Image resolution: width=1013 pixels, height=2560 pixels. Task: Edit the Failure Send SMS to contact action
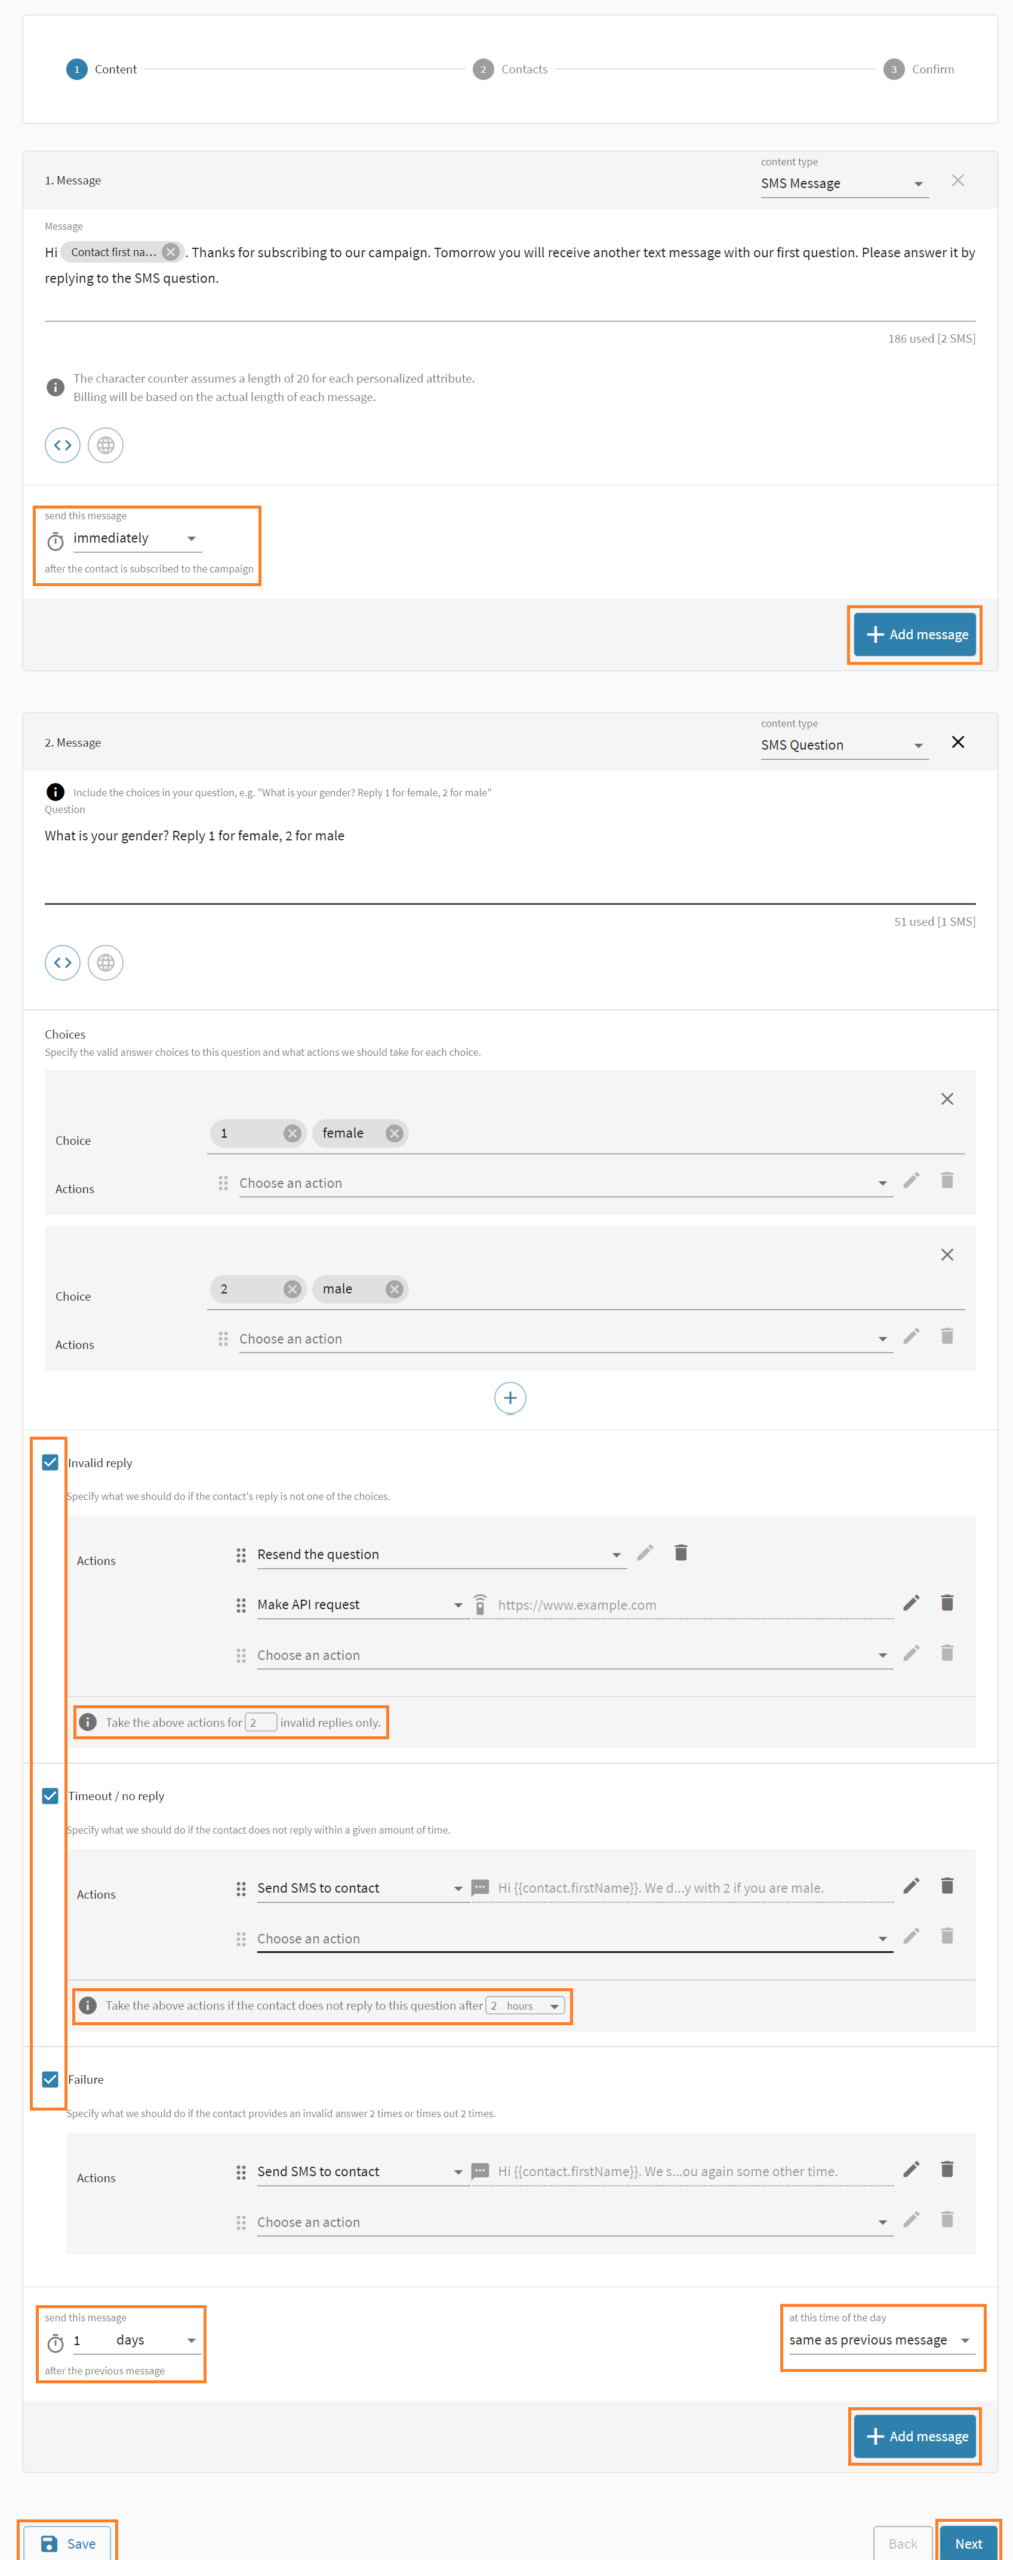click(911, 2169)
